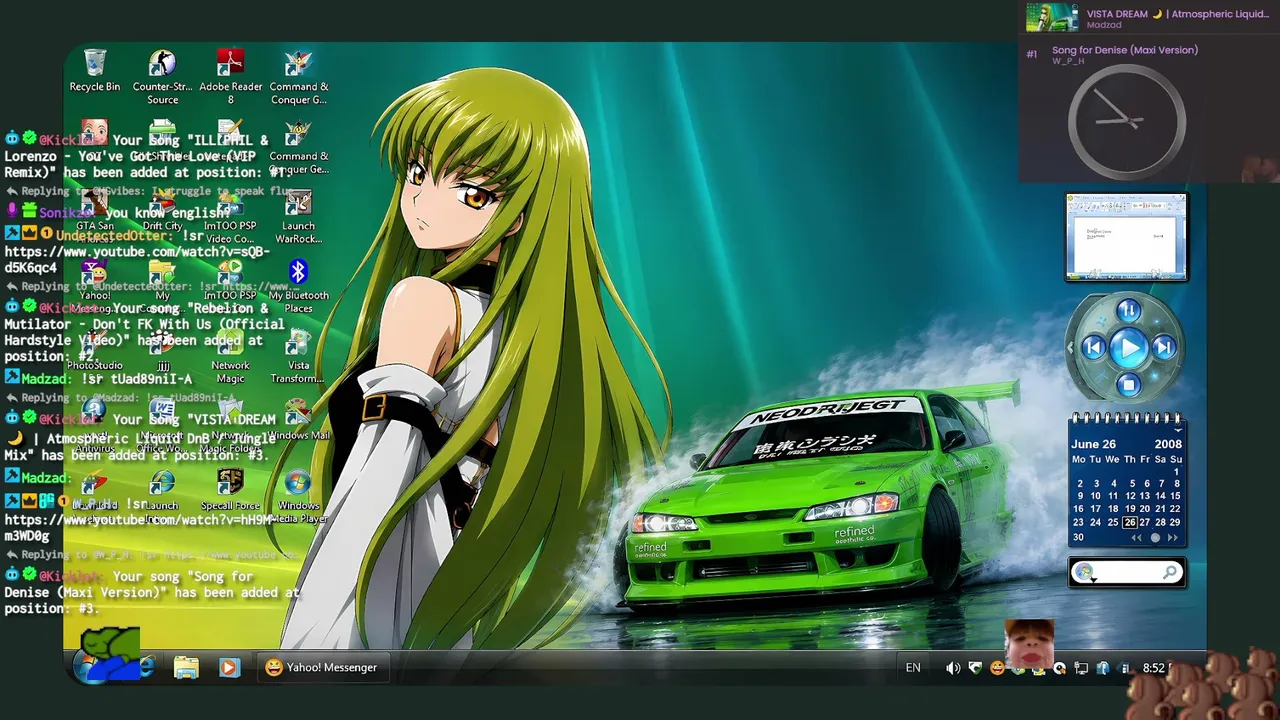This screenshot has width=1280, height=720.
Task: Skip to next track in media gadget
Action: pyautogui.click(x=1164, y=348)
